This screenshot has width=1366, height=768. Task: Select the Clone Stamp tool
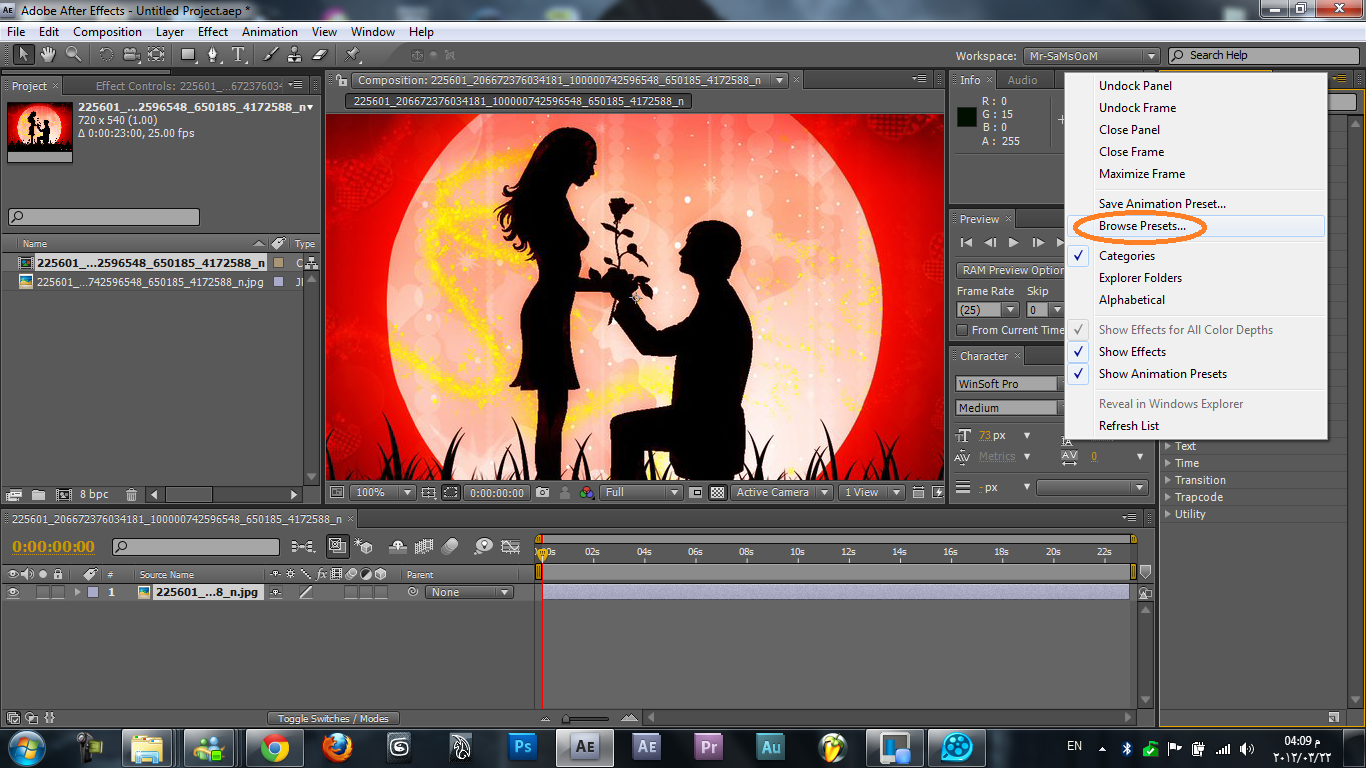[x=294, y=55]
